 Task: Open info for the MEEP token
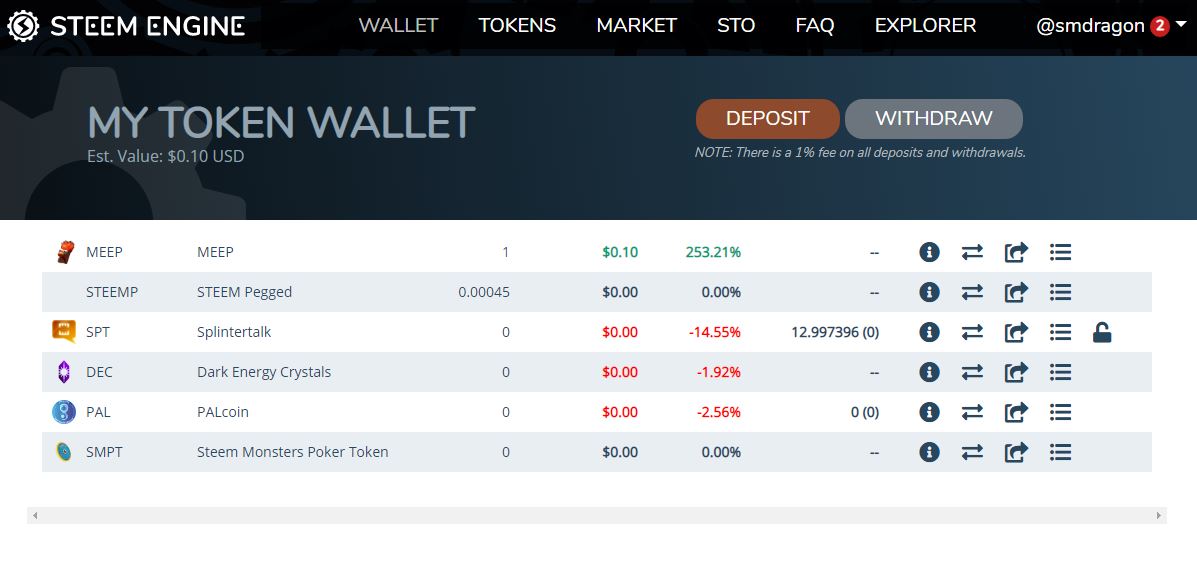click(929, 252)
